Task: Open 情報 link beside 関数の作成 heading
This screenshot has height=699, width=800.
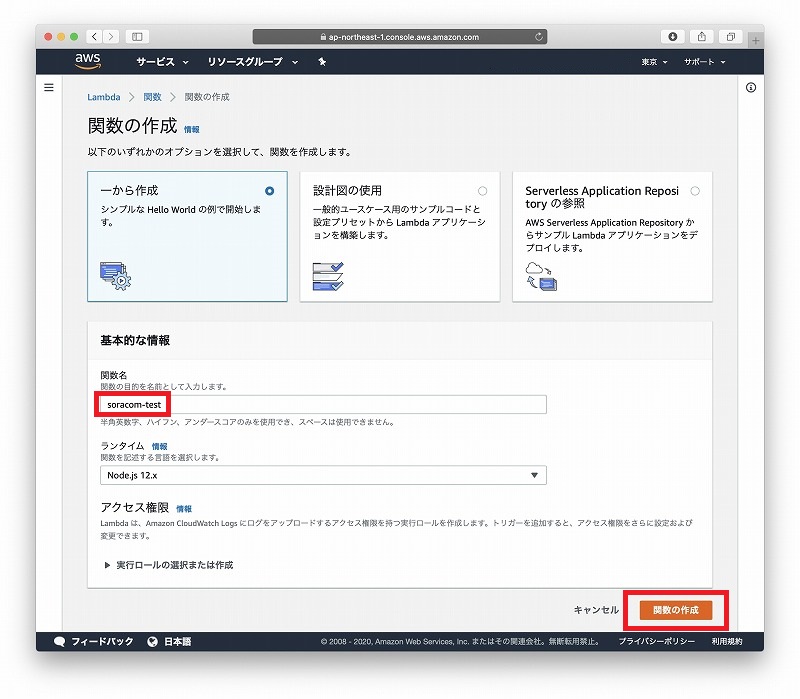Action: 191,130
